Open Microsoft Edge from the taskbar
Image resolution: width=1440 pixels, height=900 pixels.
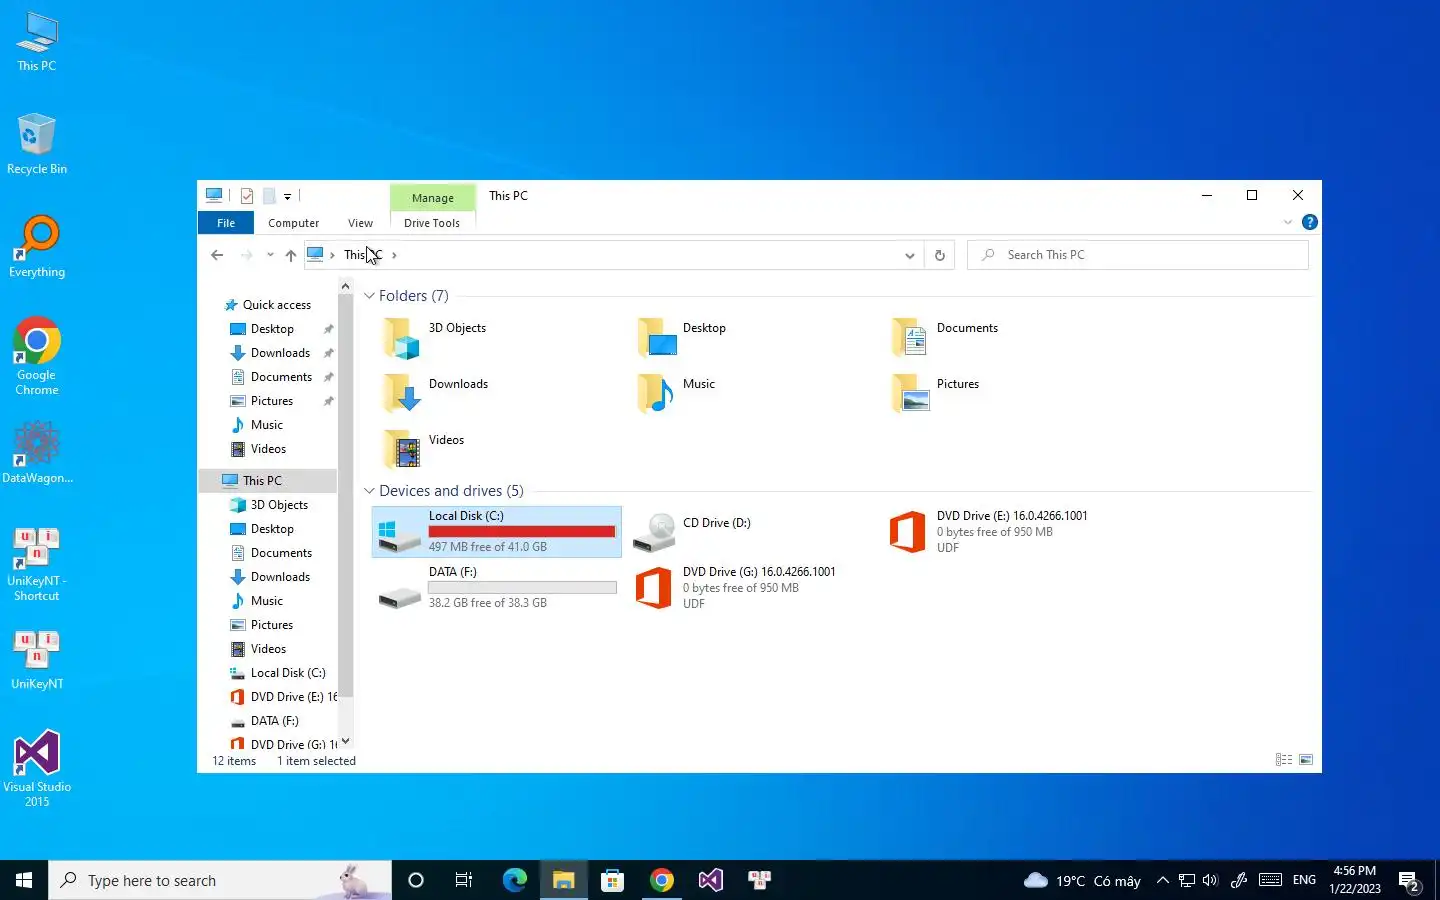[x=515, y=880]
